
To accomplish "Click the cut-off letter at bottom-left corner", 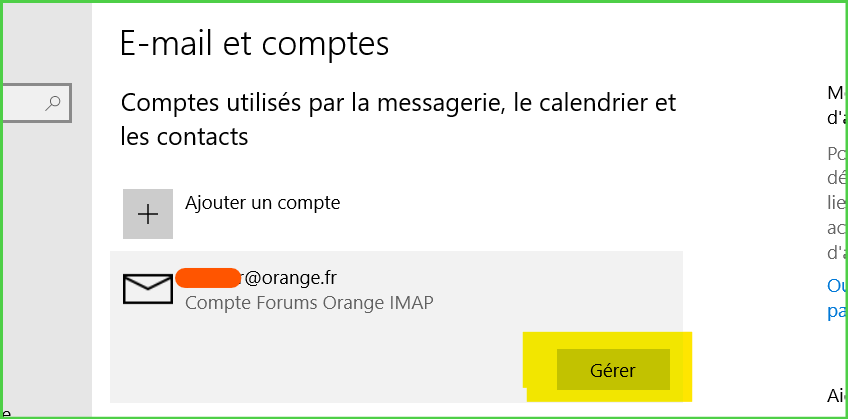I will pyautogui.click(x=6, y=410).
